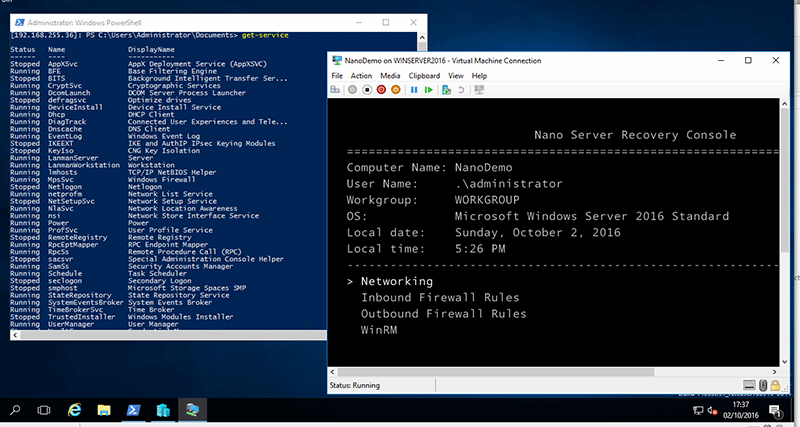The image size is (800, 427).
Task: Click the taskbar clock showing 17:37
Action: [740, 405]
